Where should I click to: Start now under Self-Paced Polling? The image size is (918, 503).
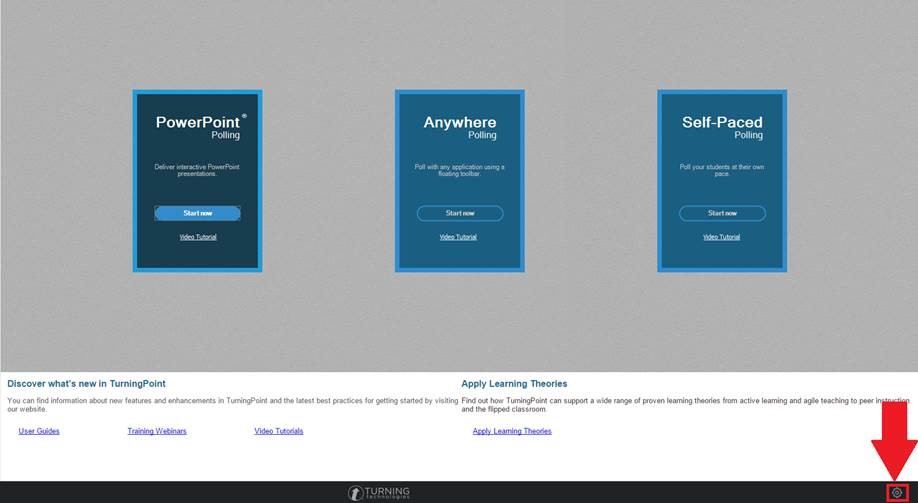722,213
